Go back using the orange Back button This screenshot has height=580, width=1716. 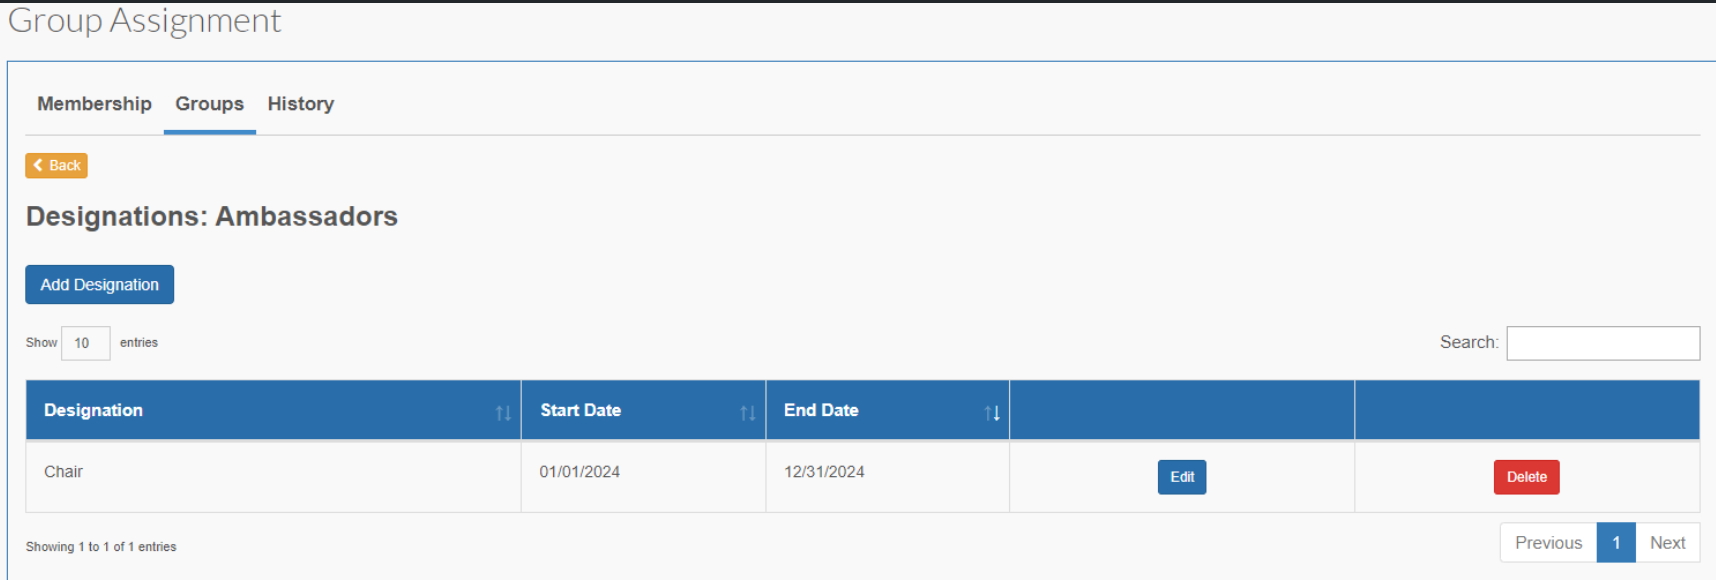[57, 165]
